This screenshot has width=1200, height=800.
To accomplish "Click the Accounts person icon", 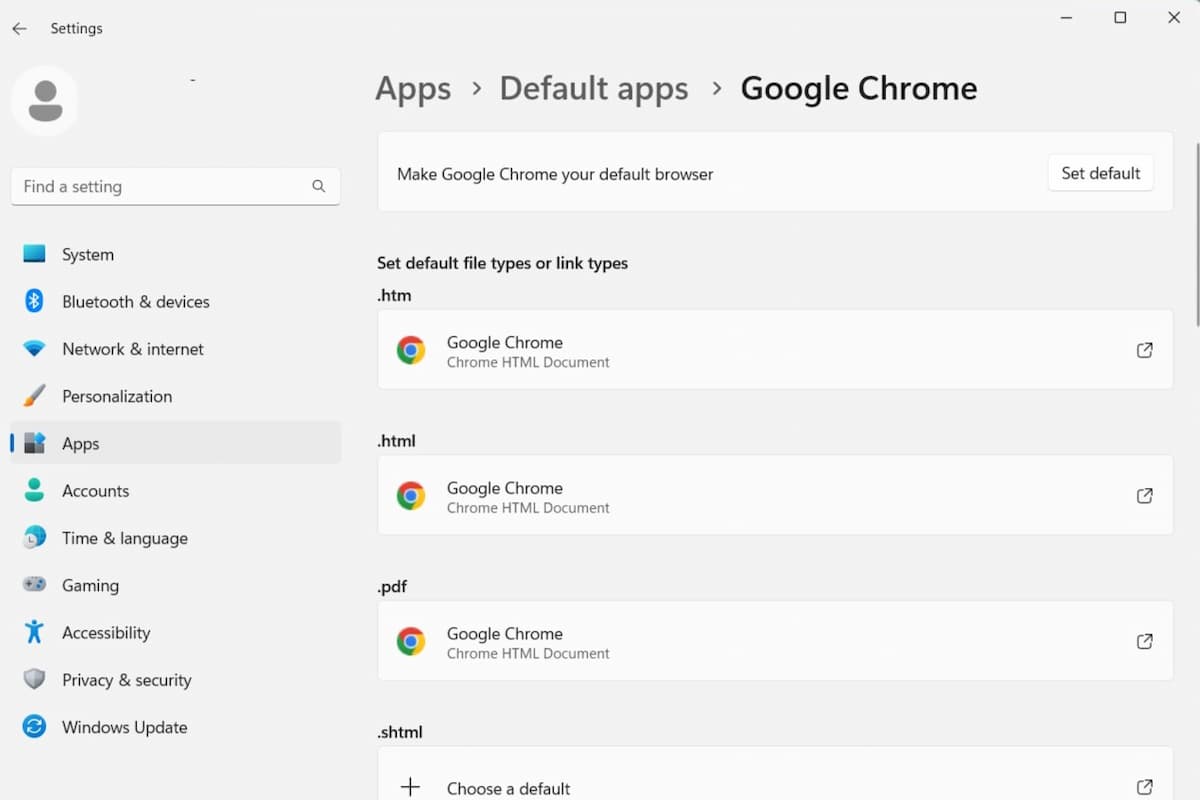I will click(x=34, y=490).
